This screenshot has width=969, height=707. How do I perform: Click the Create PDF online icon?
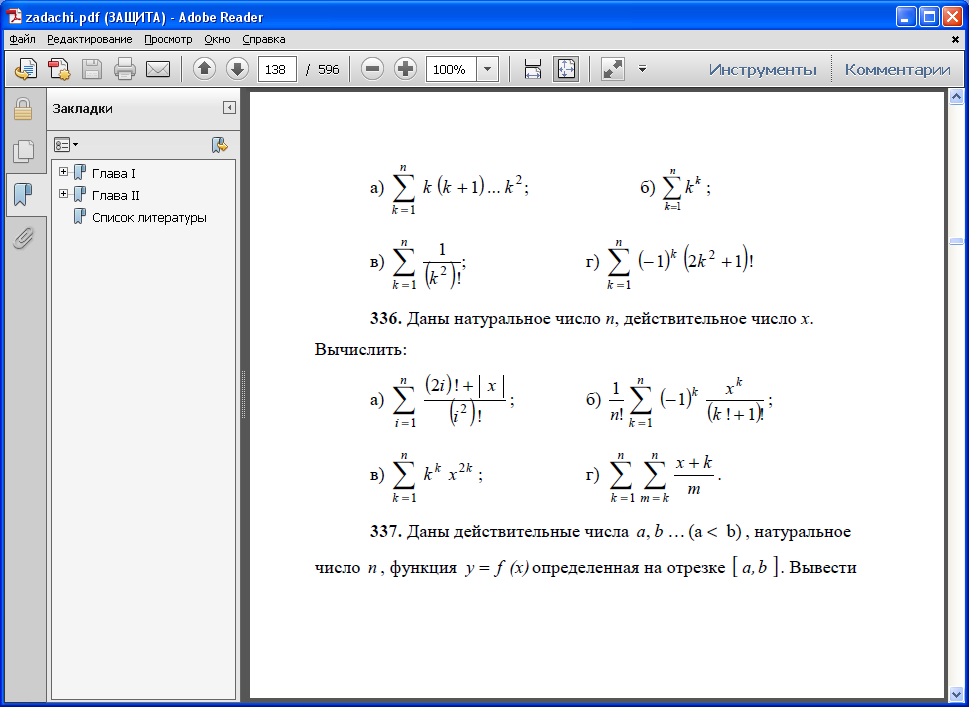[25, 69]
